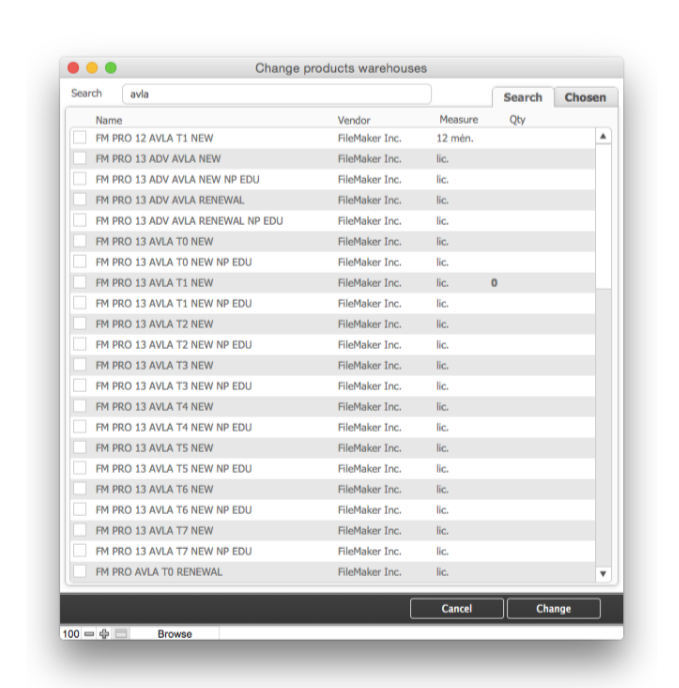Screen dimensions: 679x688
Task: Tick checkbox for FM PRO 13 ADV AVLA RENEWAL
Action: pyautogui.click(x=79, y=200)
